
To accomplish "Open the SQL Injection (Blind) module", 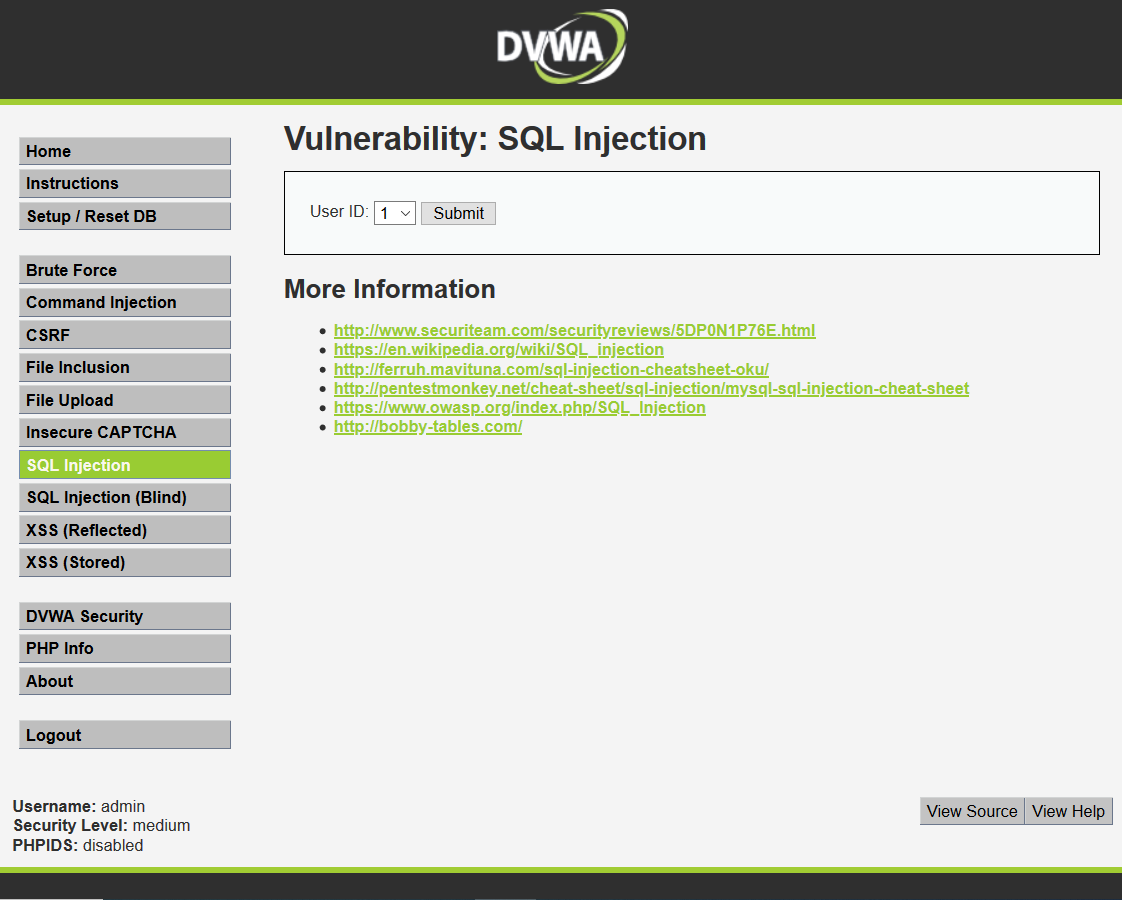I will click(125, 497).
